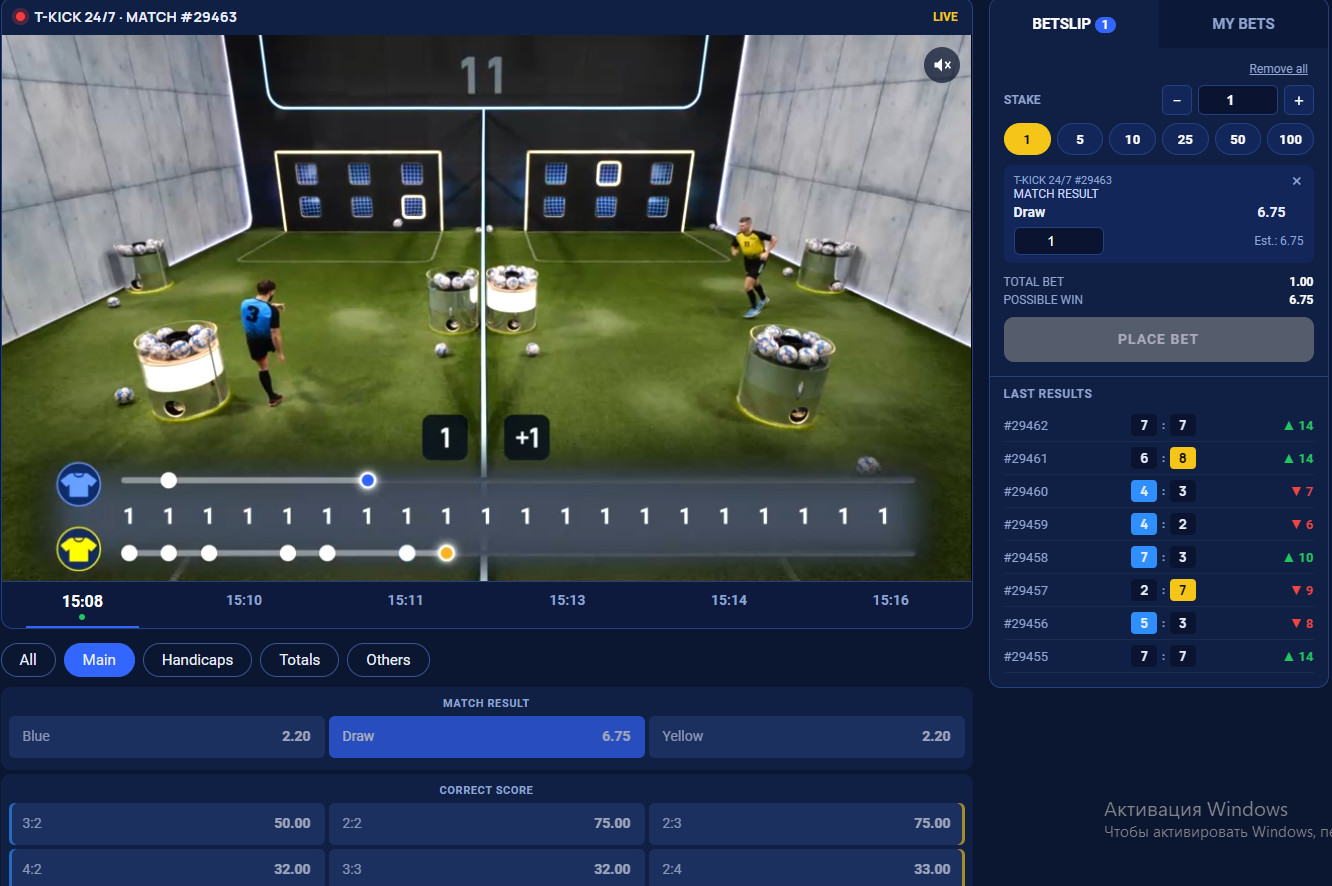Viewport: 1332px width, 886px height.
Task: Pick correct score 3:3 at 32.00
Action: tap(487, 869)
